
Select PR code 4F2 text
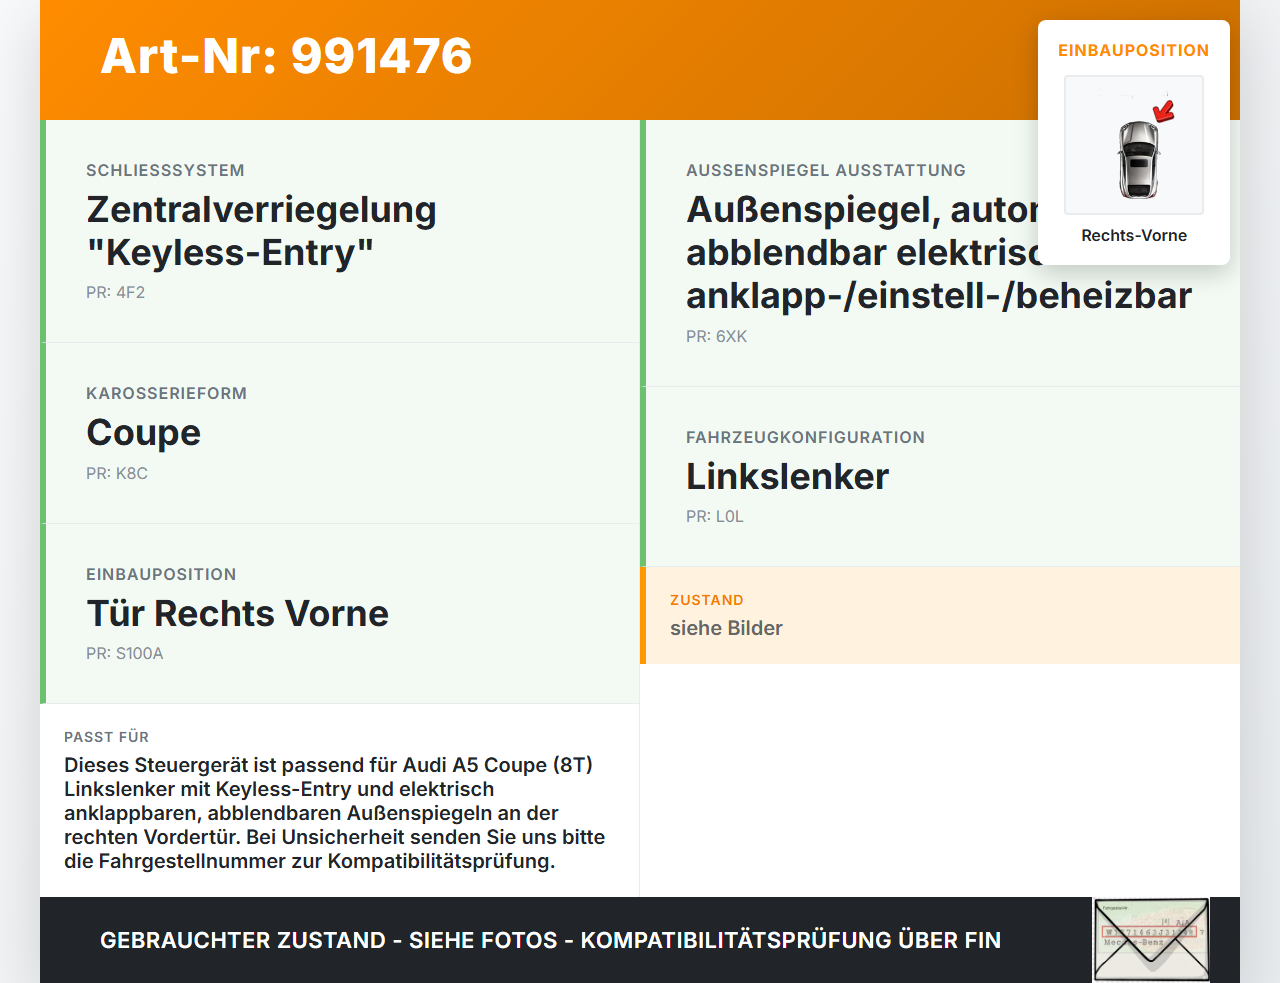click(x=115, y=292)
